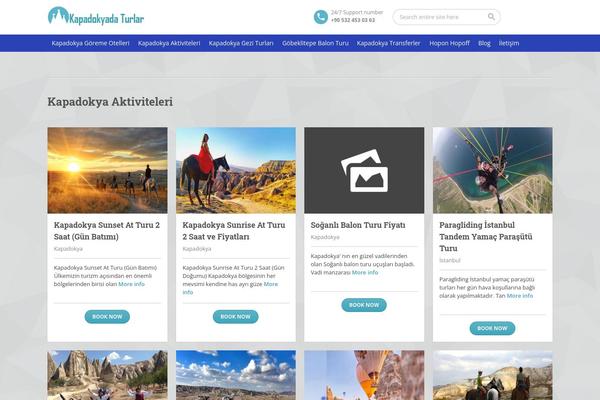Viewport: 600px width, 400px height.
Task: Book now the Paragliding İstanbul tour
Action: click(x=492, y=328)
